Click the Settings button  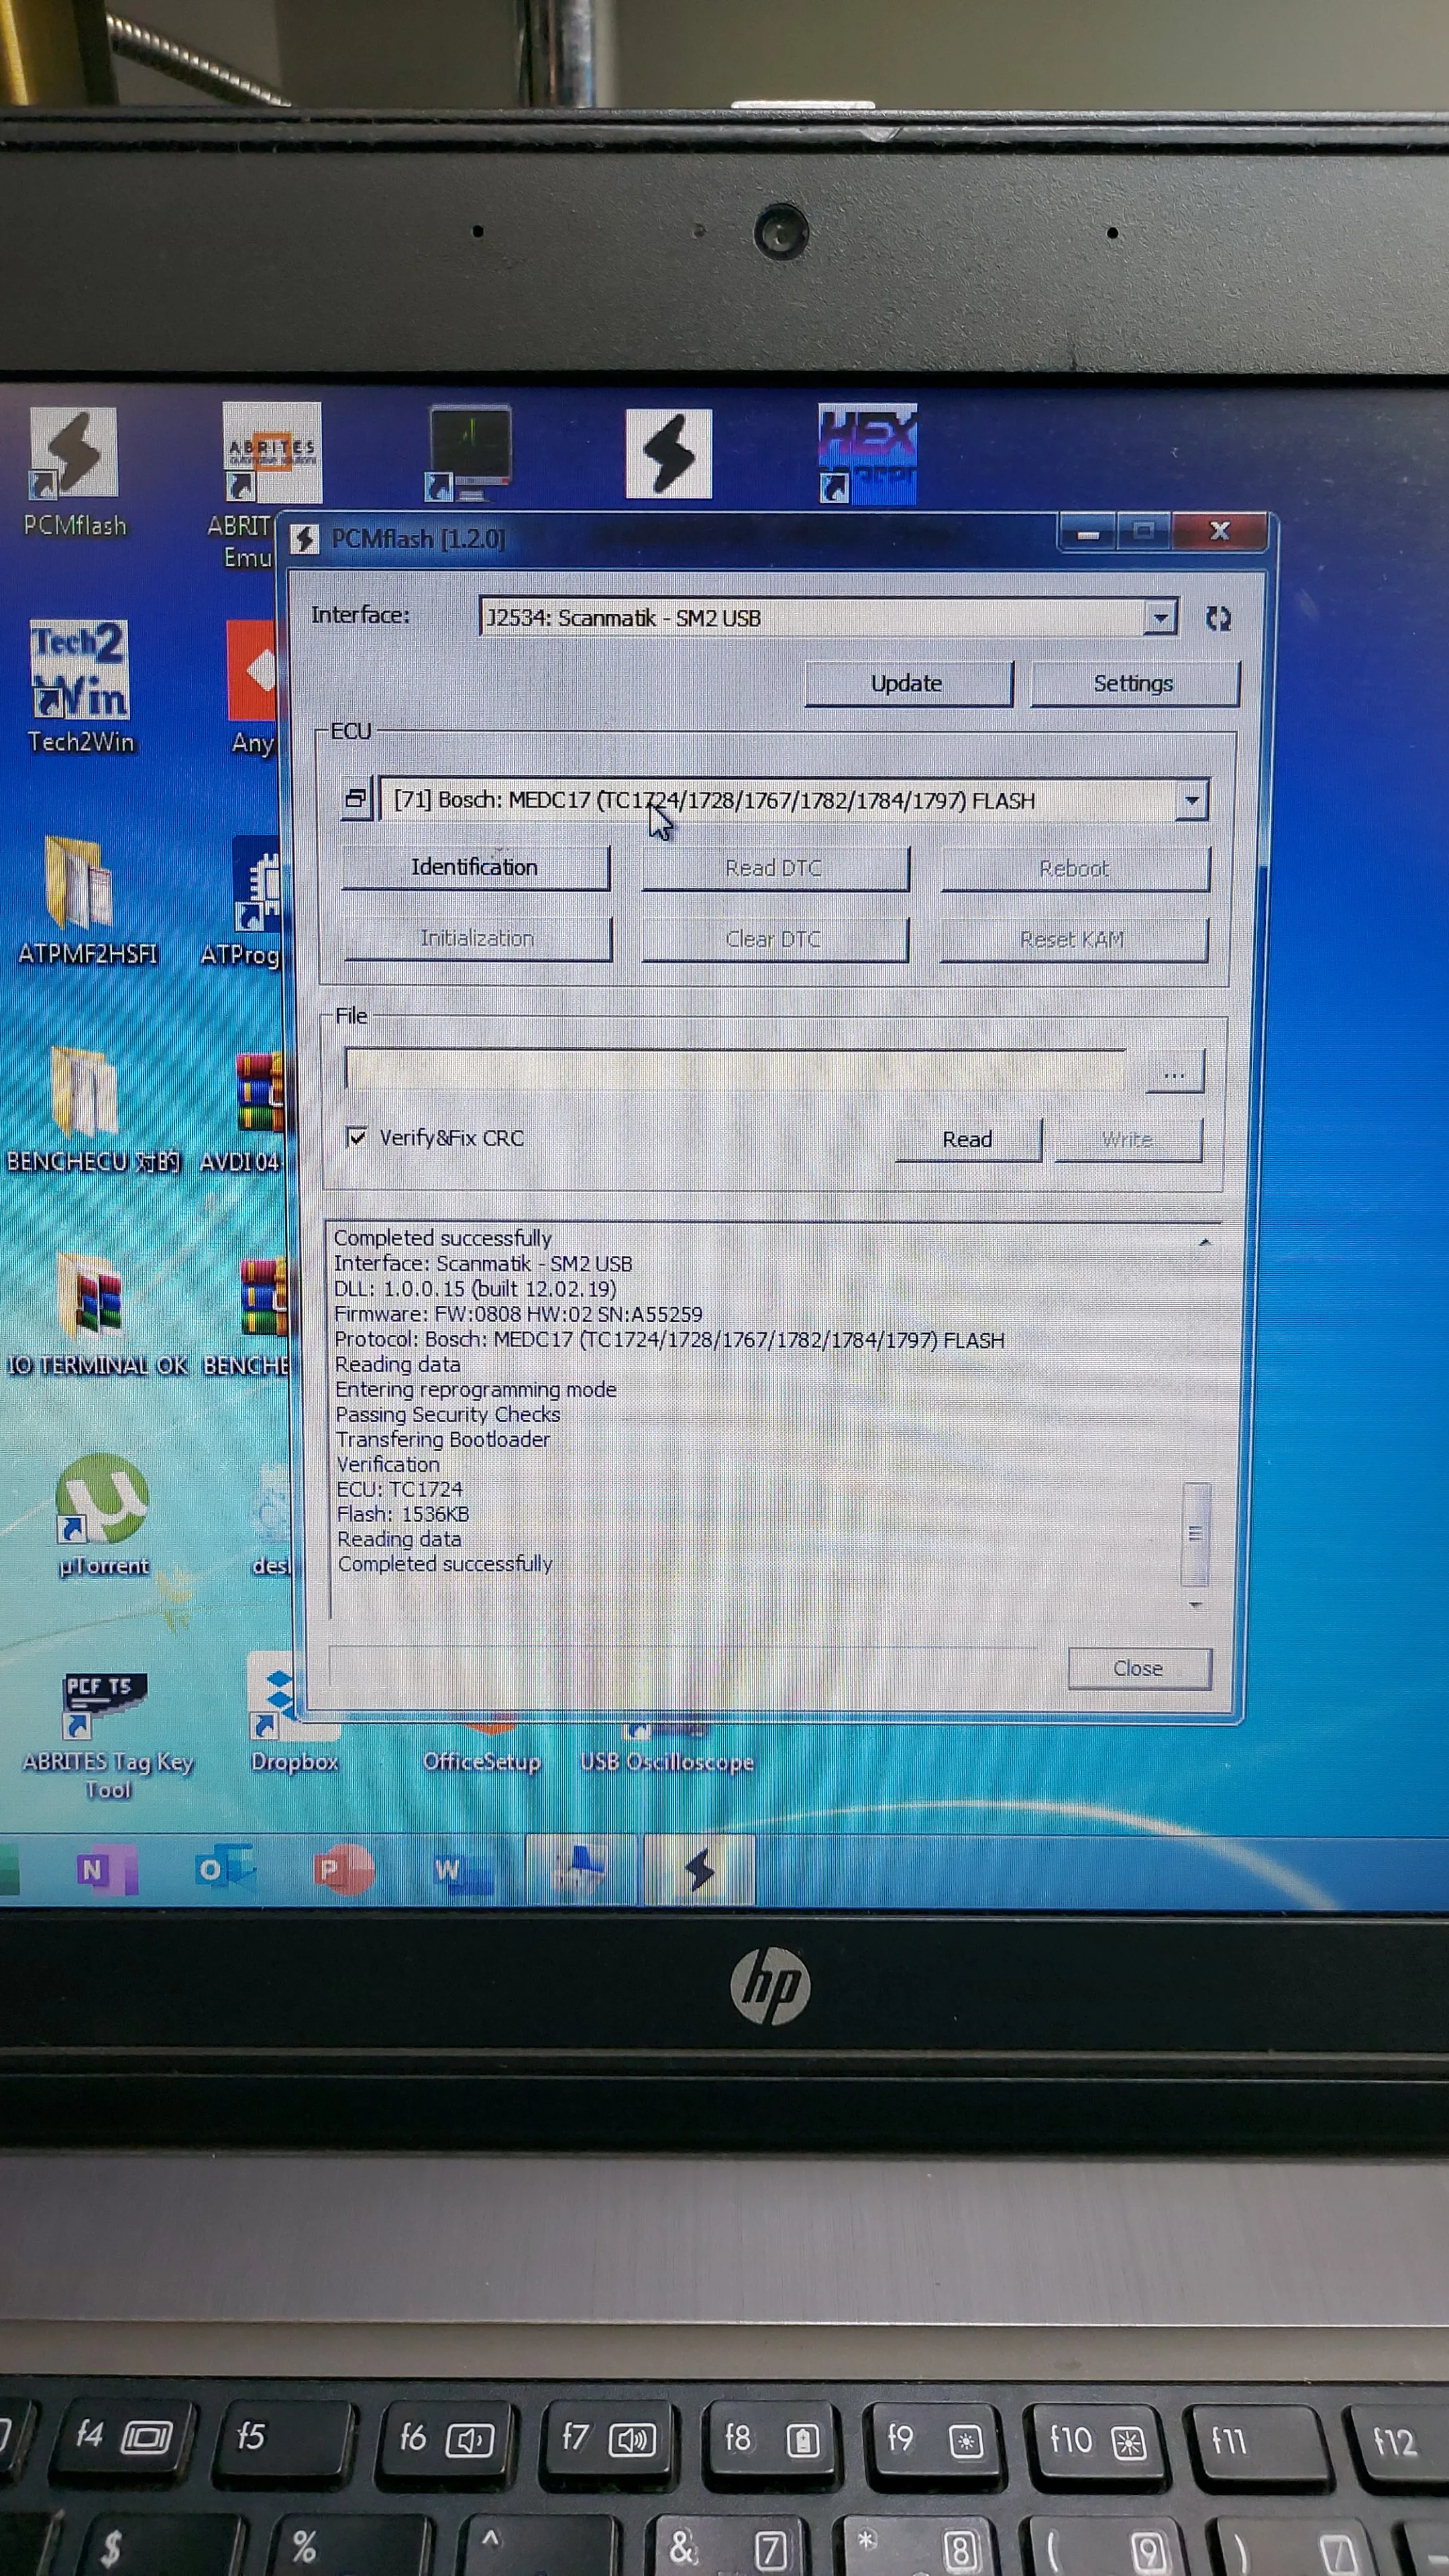(x=1133, y=684)
